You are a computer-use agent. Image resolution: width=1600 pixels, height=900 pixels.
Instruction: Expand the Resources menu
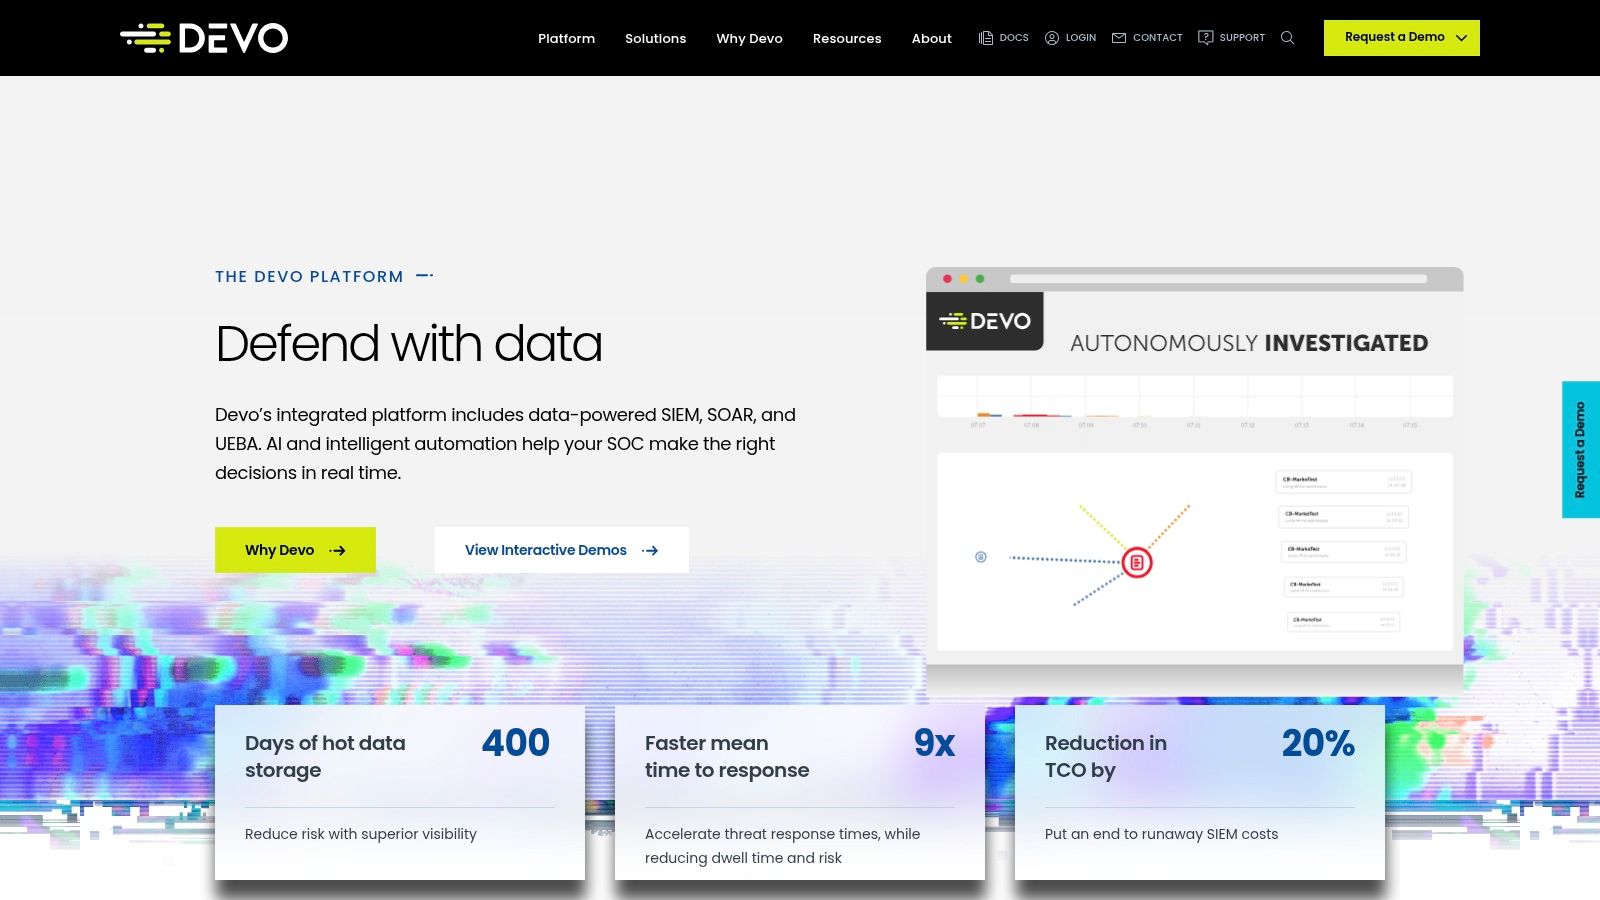(x=846, y=38)
